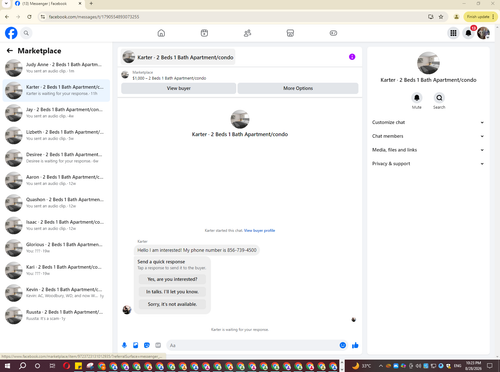Click the More Options button
This screenshot has width=500, height=372.
click(x=298, y=88)
